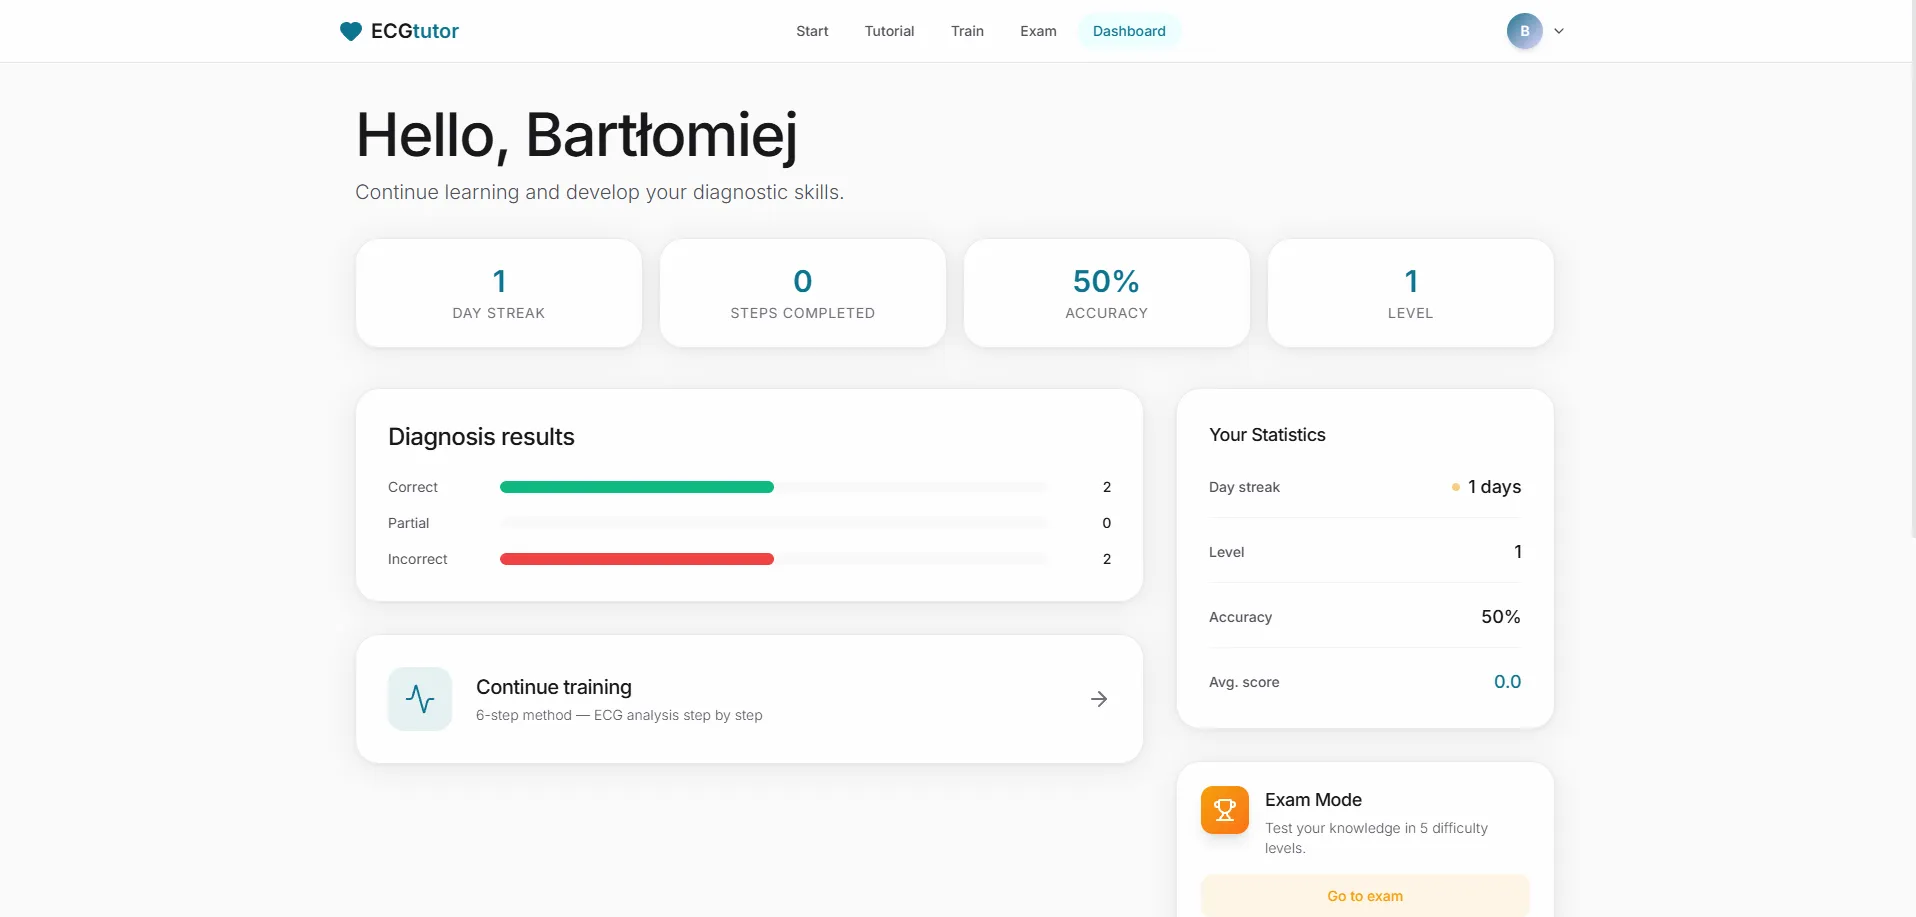Click the ECGtutor heart logo icon
The height and width of the screenshot is (917, 1916).
[x=349, y=31]
